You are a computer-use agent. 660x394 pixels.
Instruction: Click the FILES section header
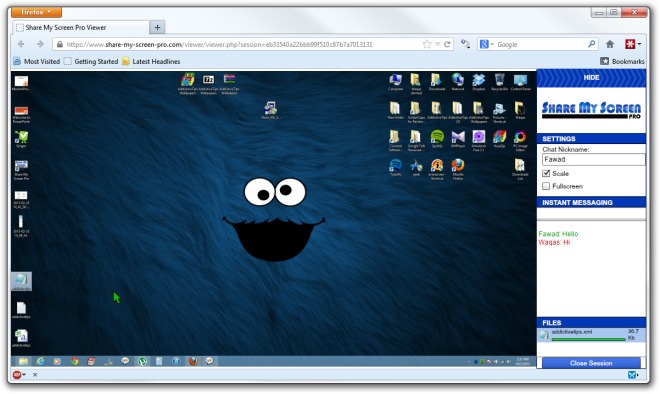591,323
